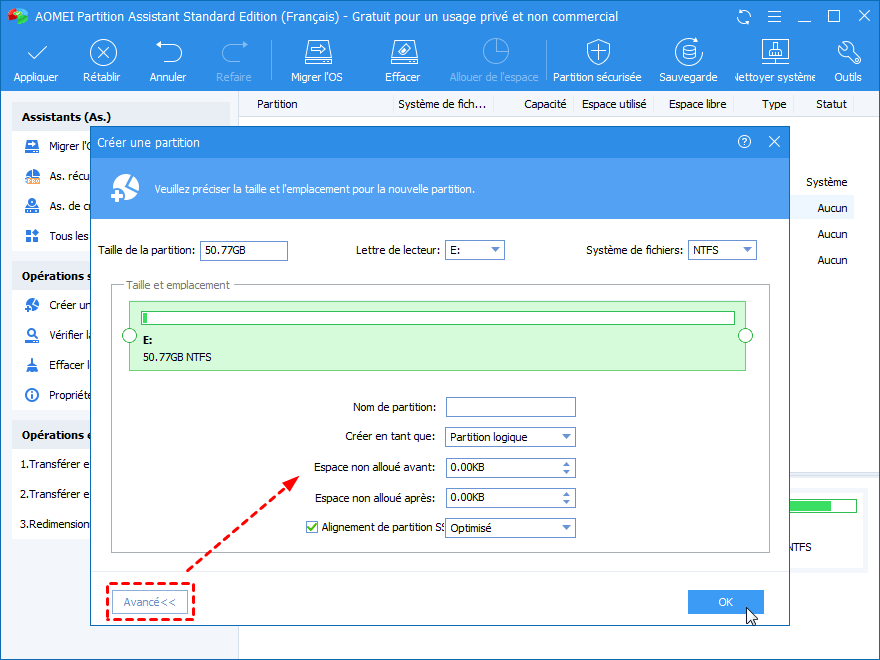The width and height of the screenshot is (880, 660).
Task: Click the Capacité column header
Action: (545, 104)
